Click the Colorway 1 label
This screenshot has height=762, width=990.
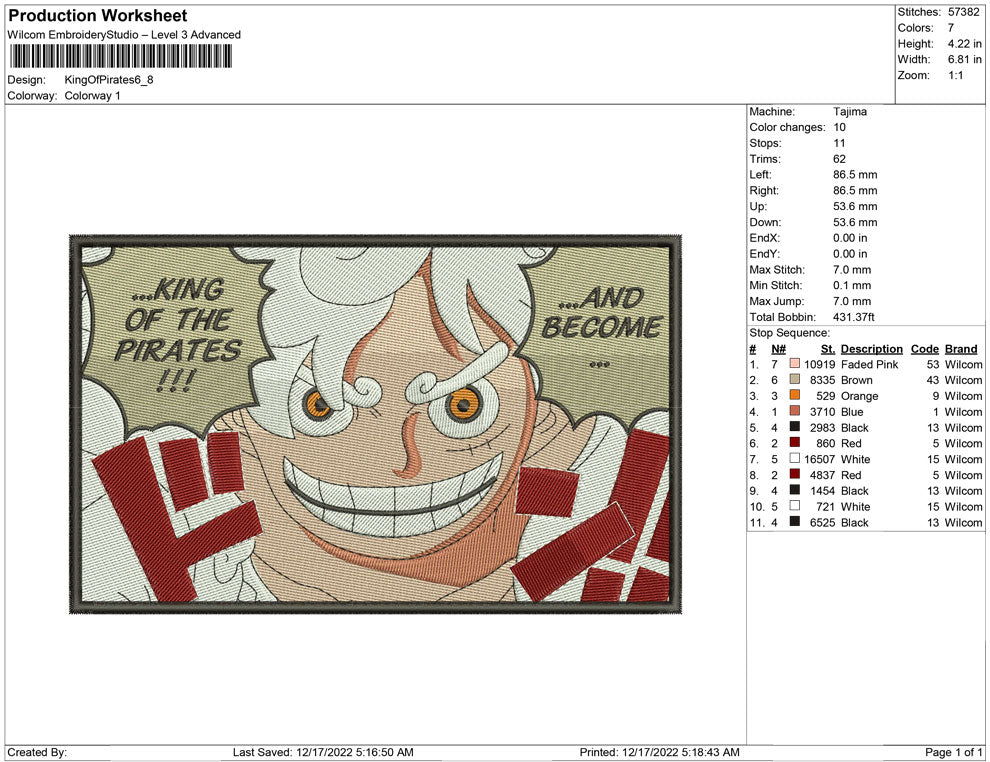[94, 96]
